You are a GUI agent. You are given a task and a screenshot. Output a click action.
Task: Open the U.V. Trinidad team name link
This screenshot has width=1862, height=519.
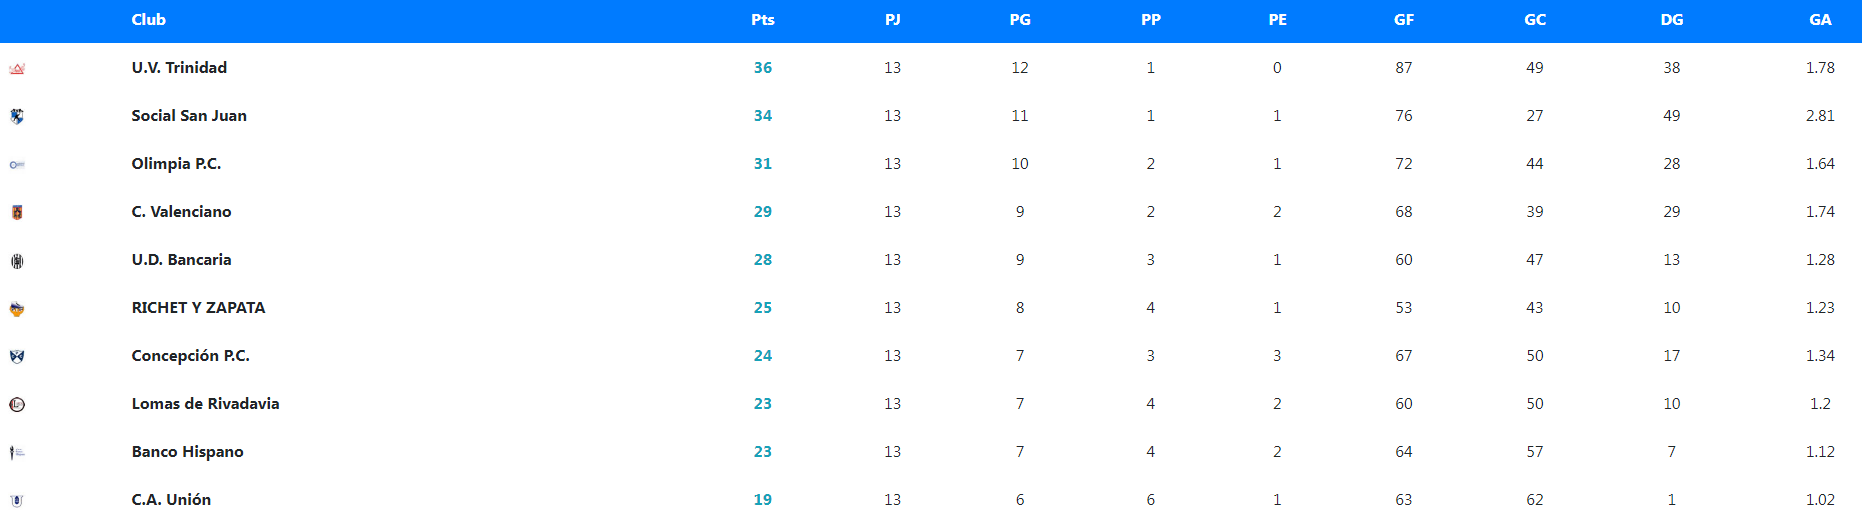180,68
